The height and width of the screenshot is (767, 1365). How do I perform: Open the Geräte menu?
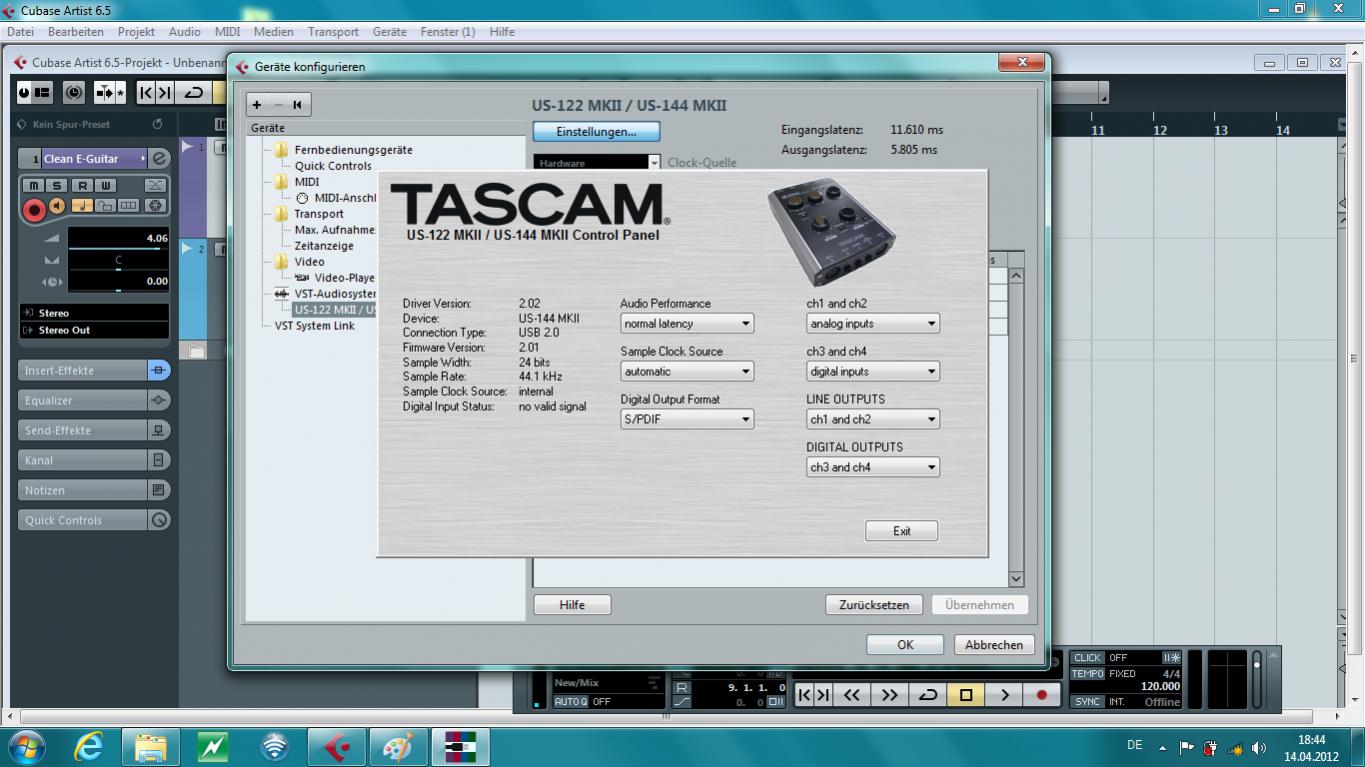pyautogui.click(x=389, y=31)
